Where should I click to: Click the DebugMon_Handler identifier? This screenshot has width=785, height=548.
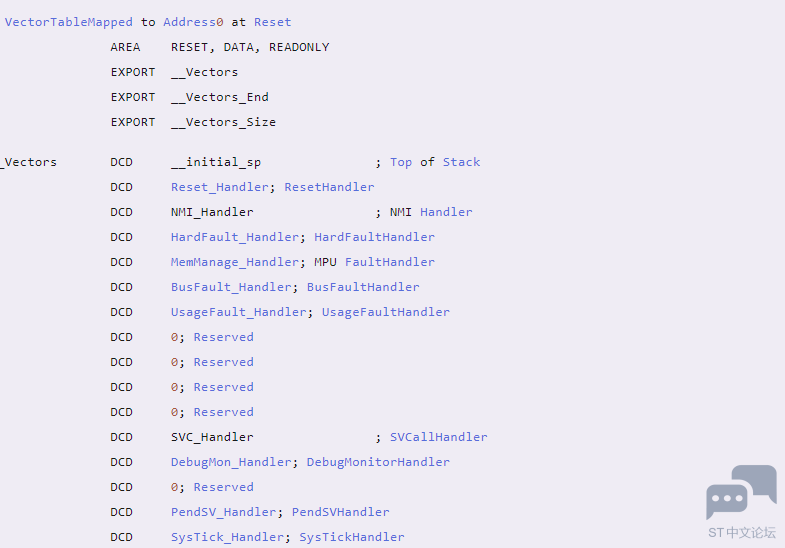pyautogui.click(x=231, y=462)
